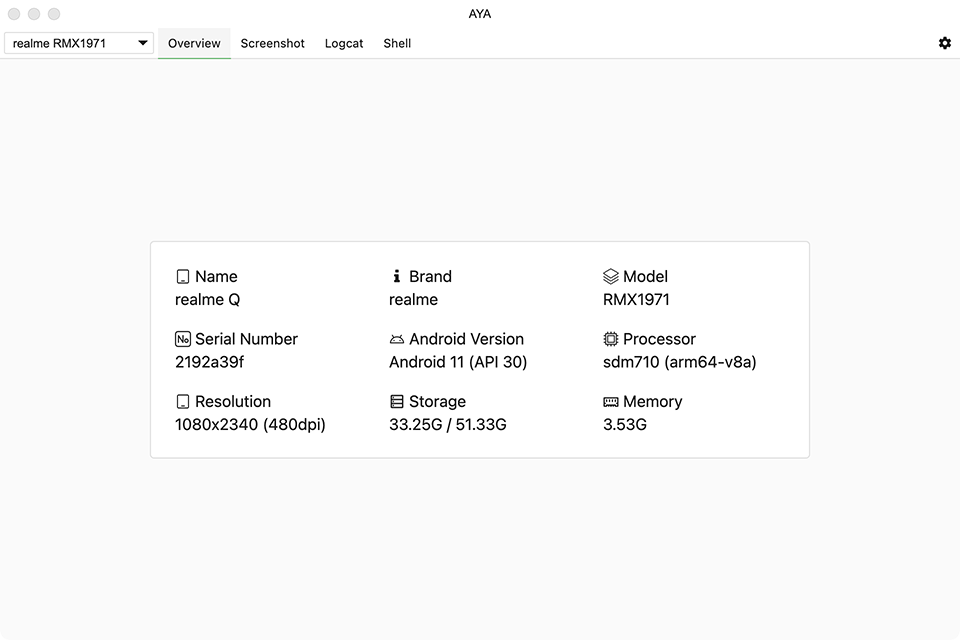Click the screen icon beside Resolution

point(182,402)
